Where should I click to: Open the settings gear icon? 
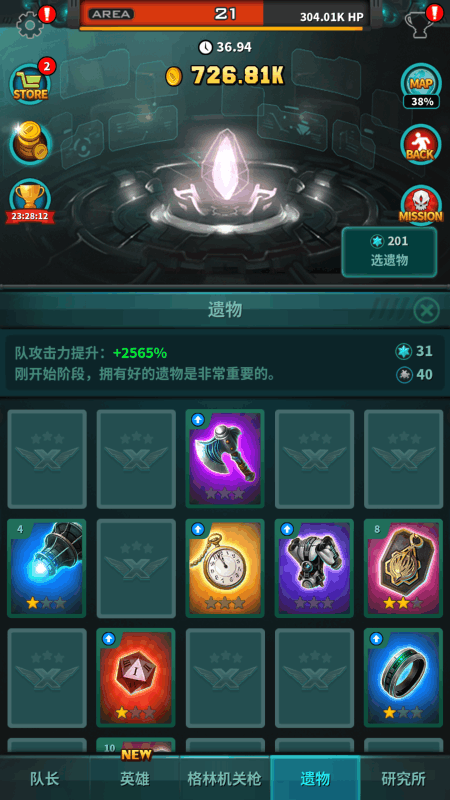tap(29, 24)
